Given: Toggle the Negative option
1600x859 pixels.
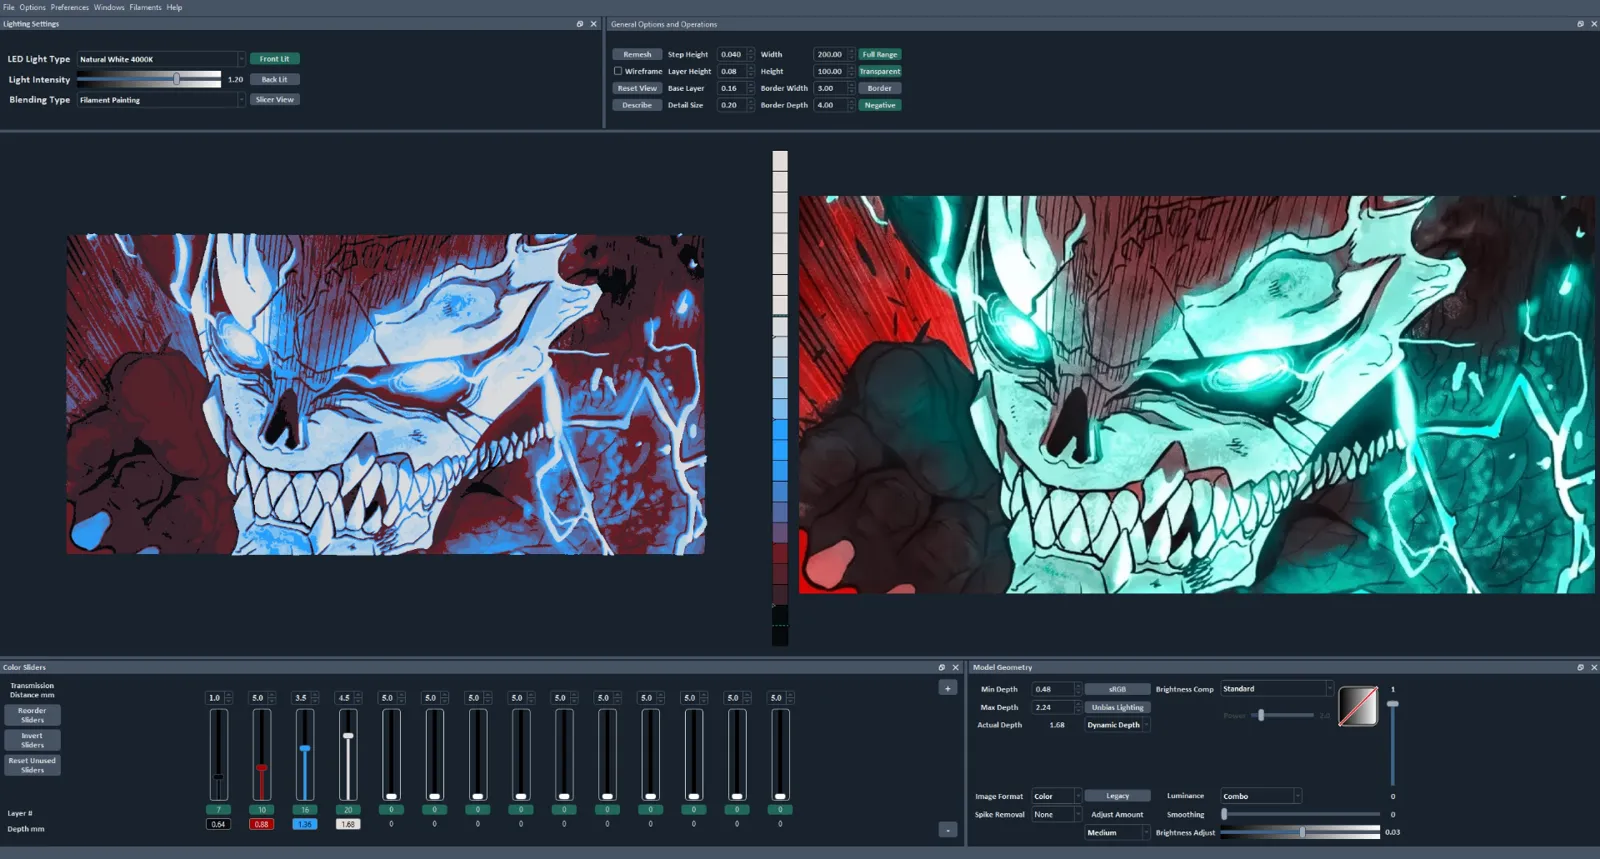Looking at the screenshot, I should click(880, 105).
